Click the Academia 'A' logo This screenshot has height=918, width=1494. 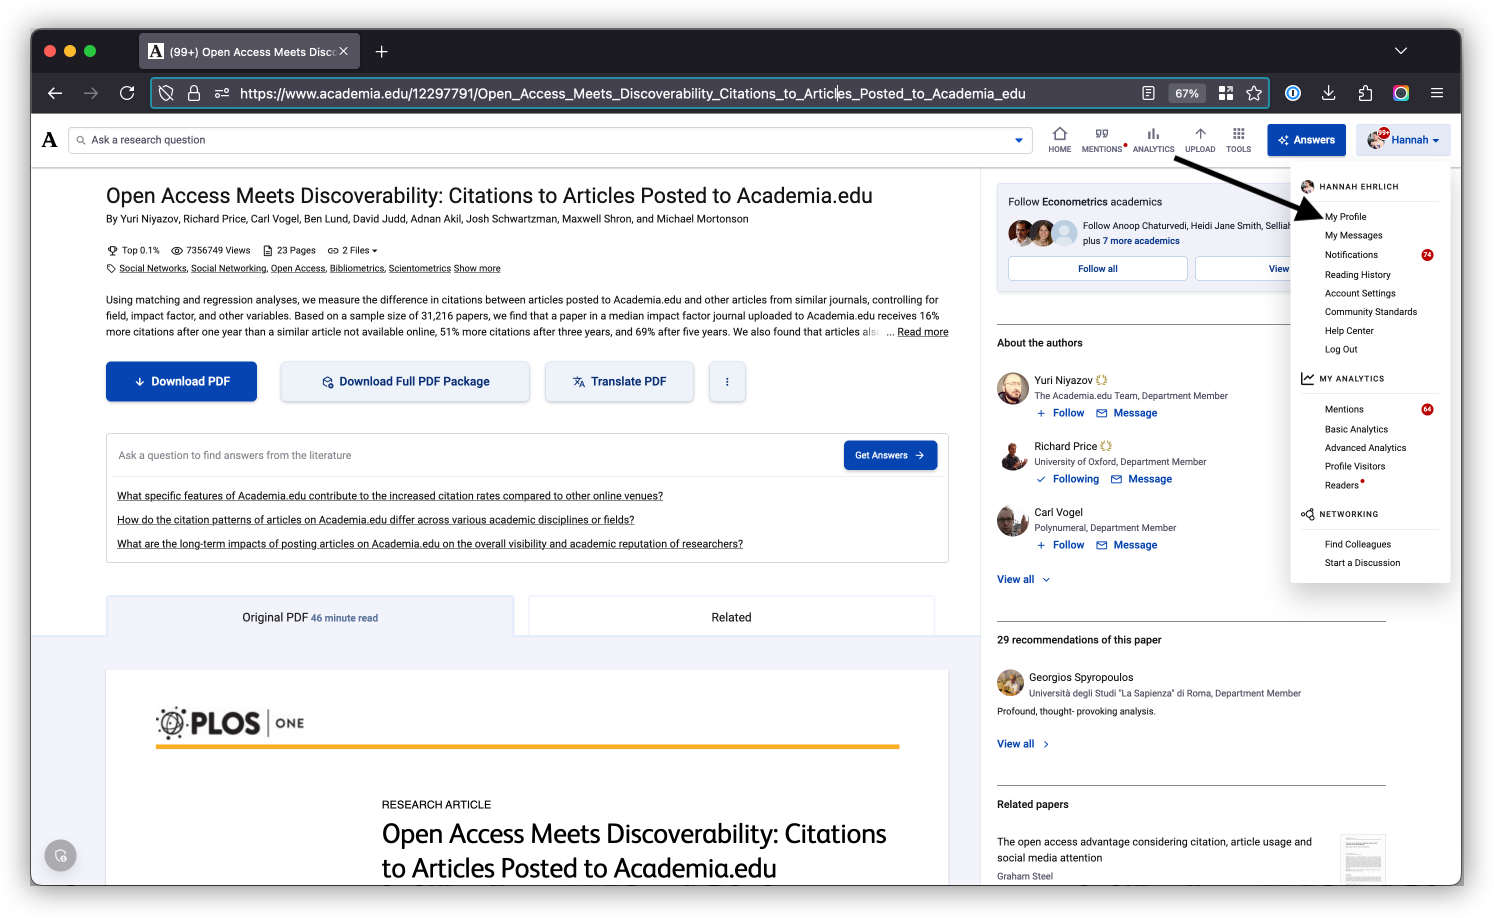49,140
